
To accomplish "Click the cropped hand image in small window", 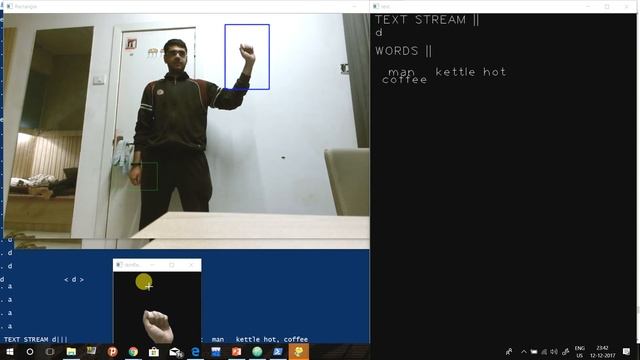I will (159, 327).
